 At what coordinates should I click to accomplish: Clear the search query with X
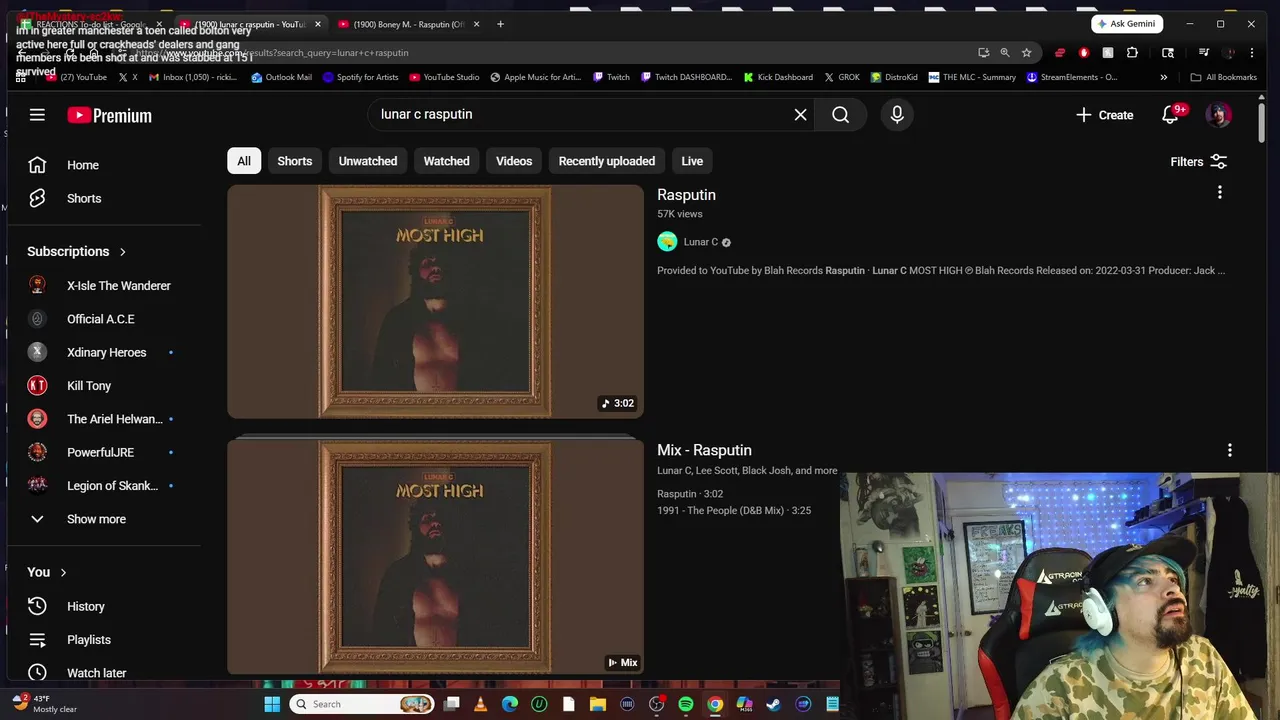click(800, 115)
